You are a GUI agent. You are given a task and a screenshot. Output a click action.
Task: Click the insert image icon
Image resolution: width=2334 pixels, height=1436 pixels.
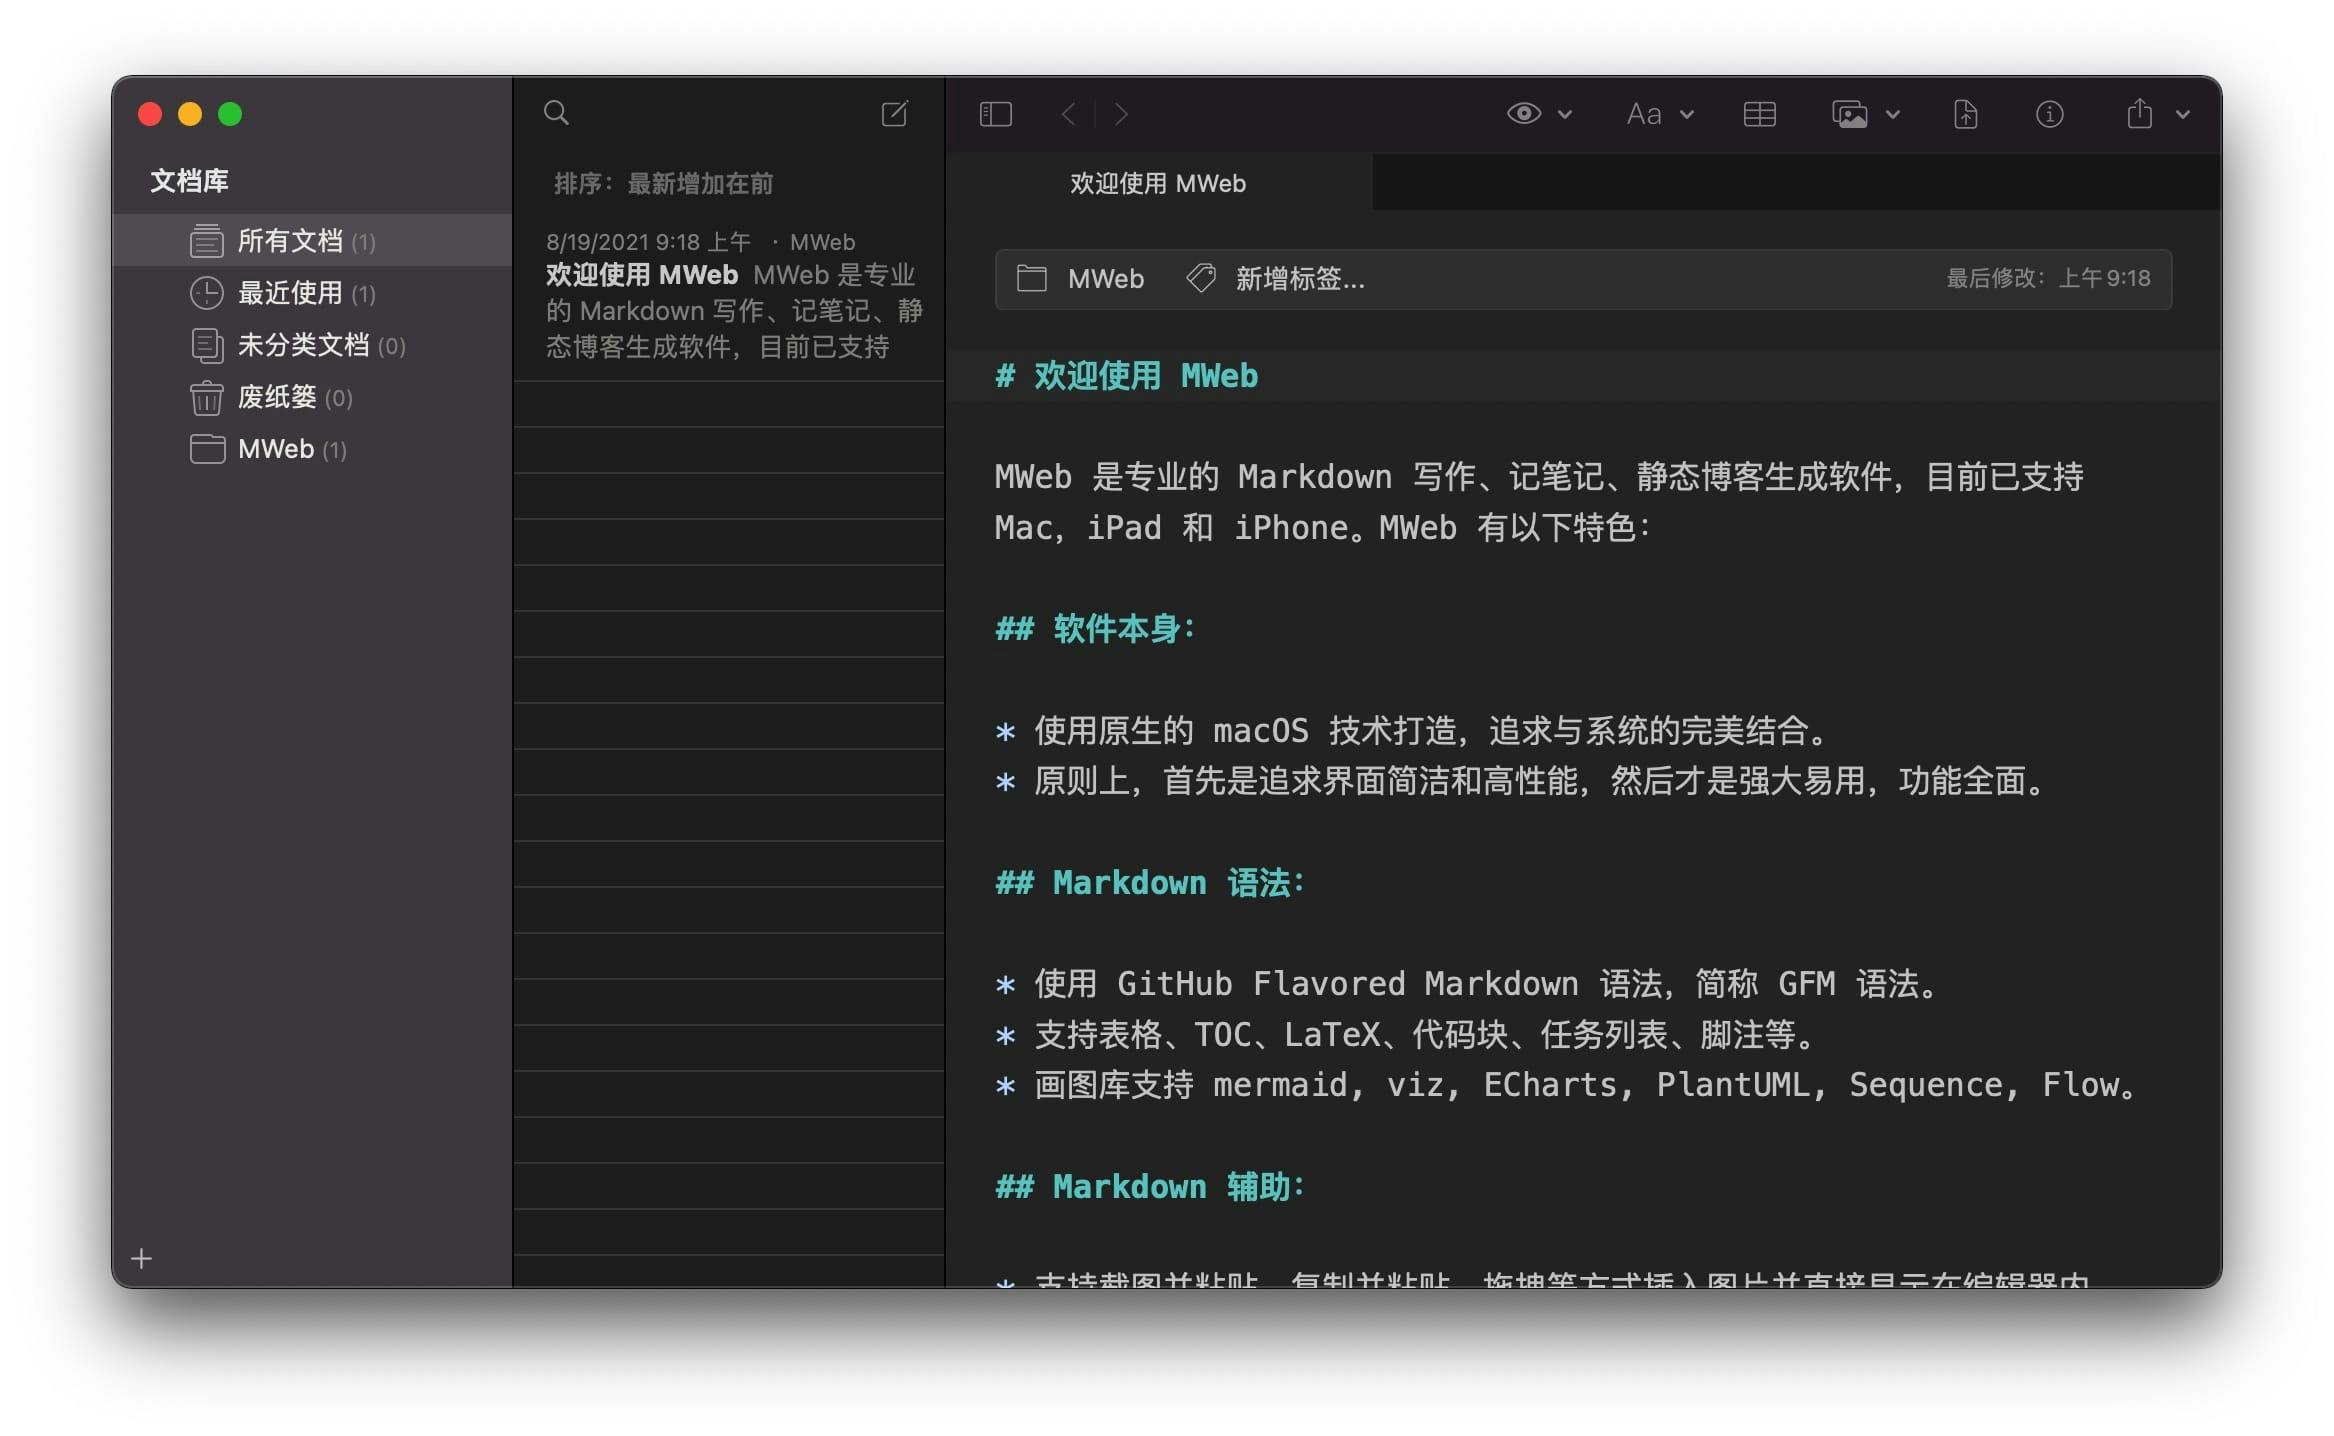tap(1849, 114)
